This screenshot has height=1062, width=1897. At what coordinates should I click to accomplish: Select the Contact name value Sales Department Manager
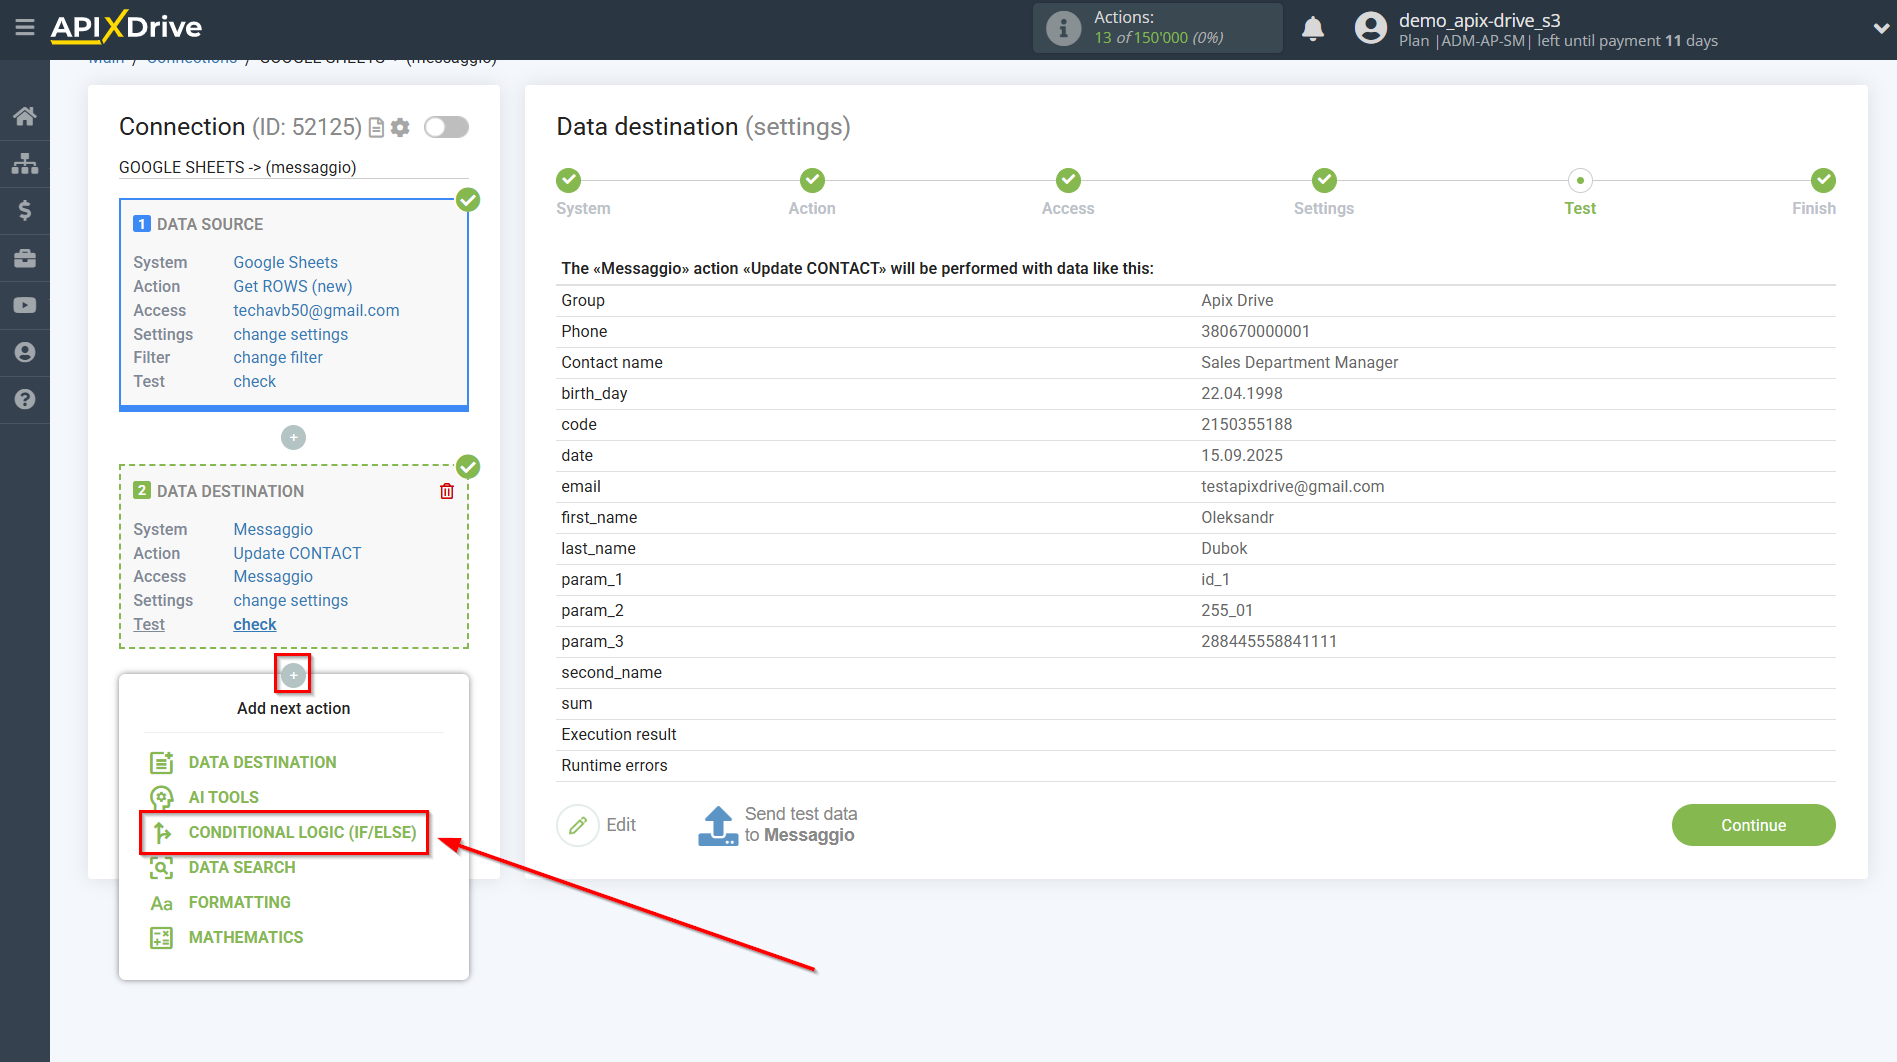(1299, 362)
